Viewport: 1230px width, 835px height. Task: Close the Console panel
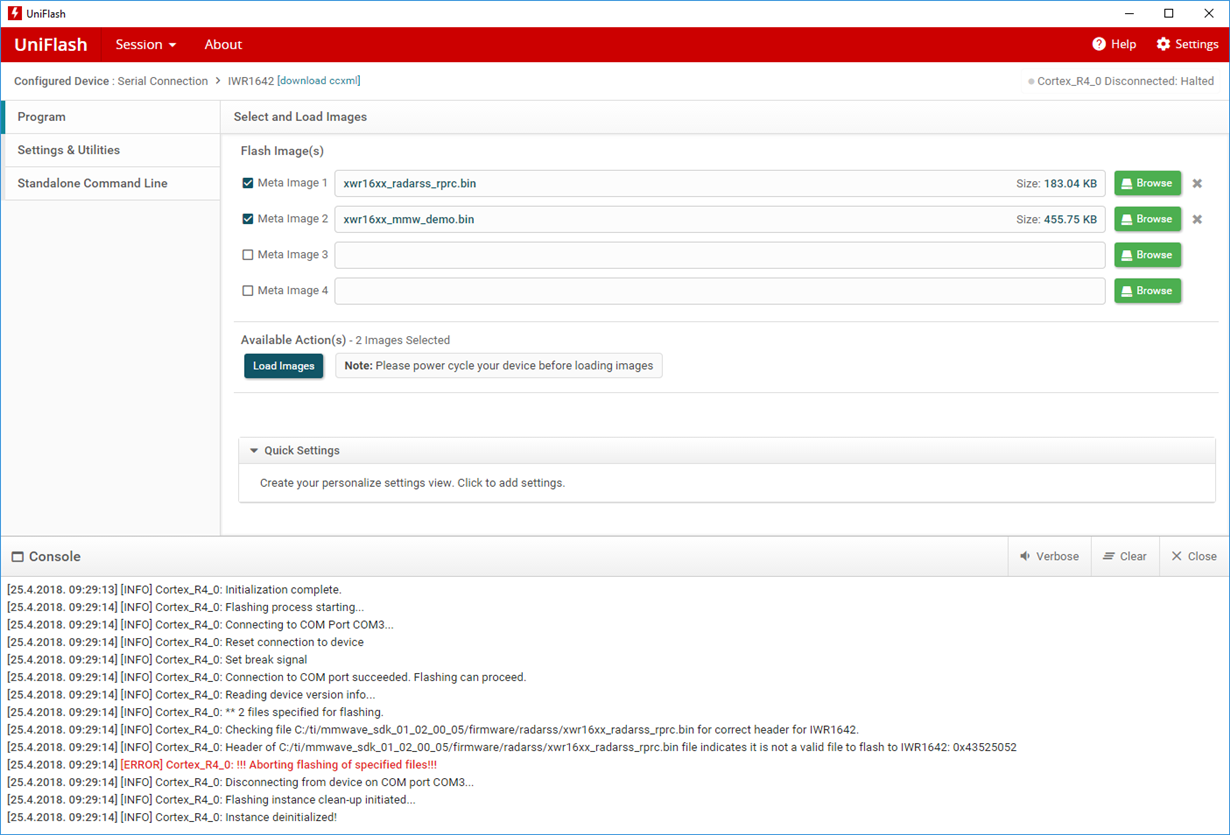[1194, 556]
